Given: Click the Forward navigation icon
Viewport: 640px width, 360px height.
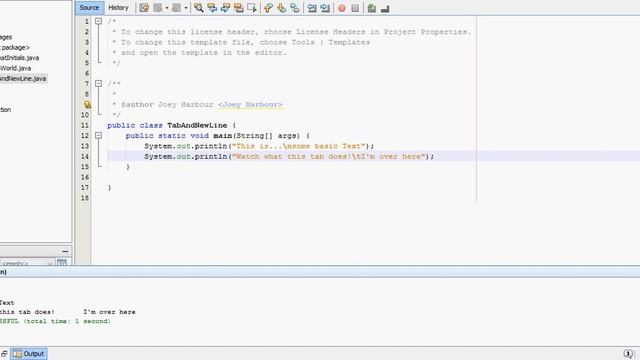Looking at the screenshot, I should pyautogui.click(x=176, y=8).
